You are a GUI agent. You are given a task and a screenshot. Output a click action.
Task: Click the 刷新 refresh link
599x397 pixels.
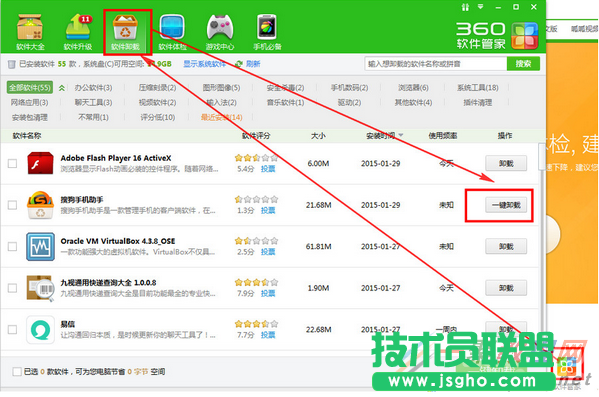(x=253, y=64)
